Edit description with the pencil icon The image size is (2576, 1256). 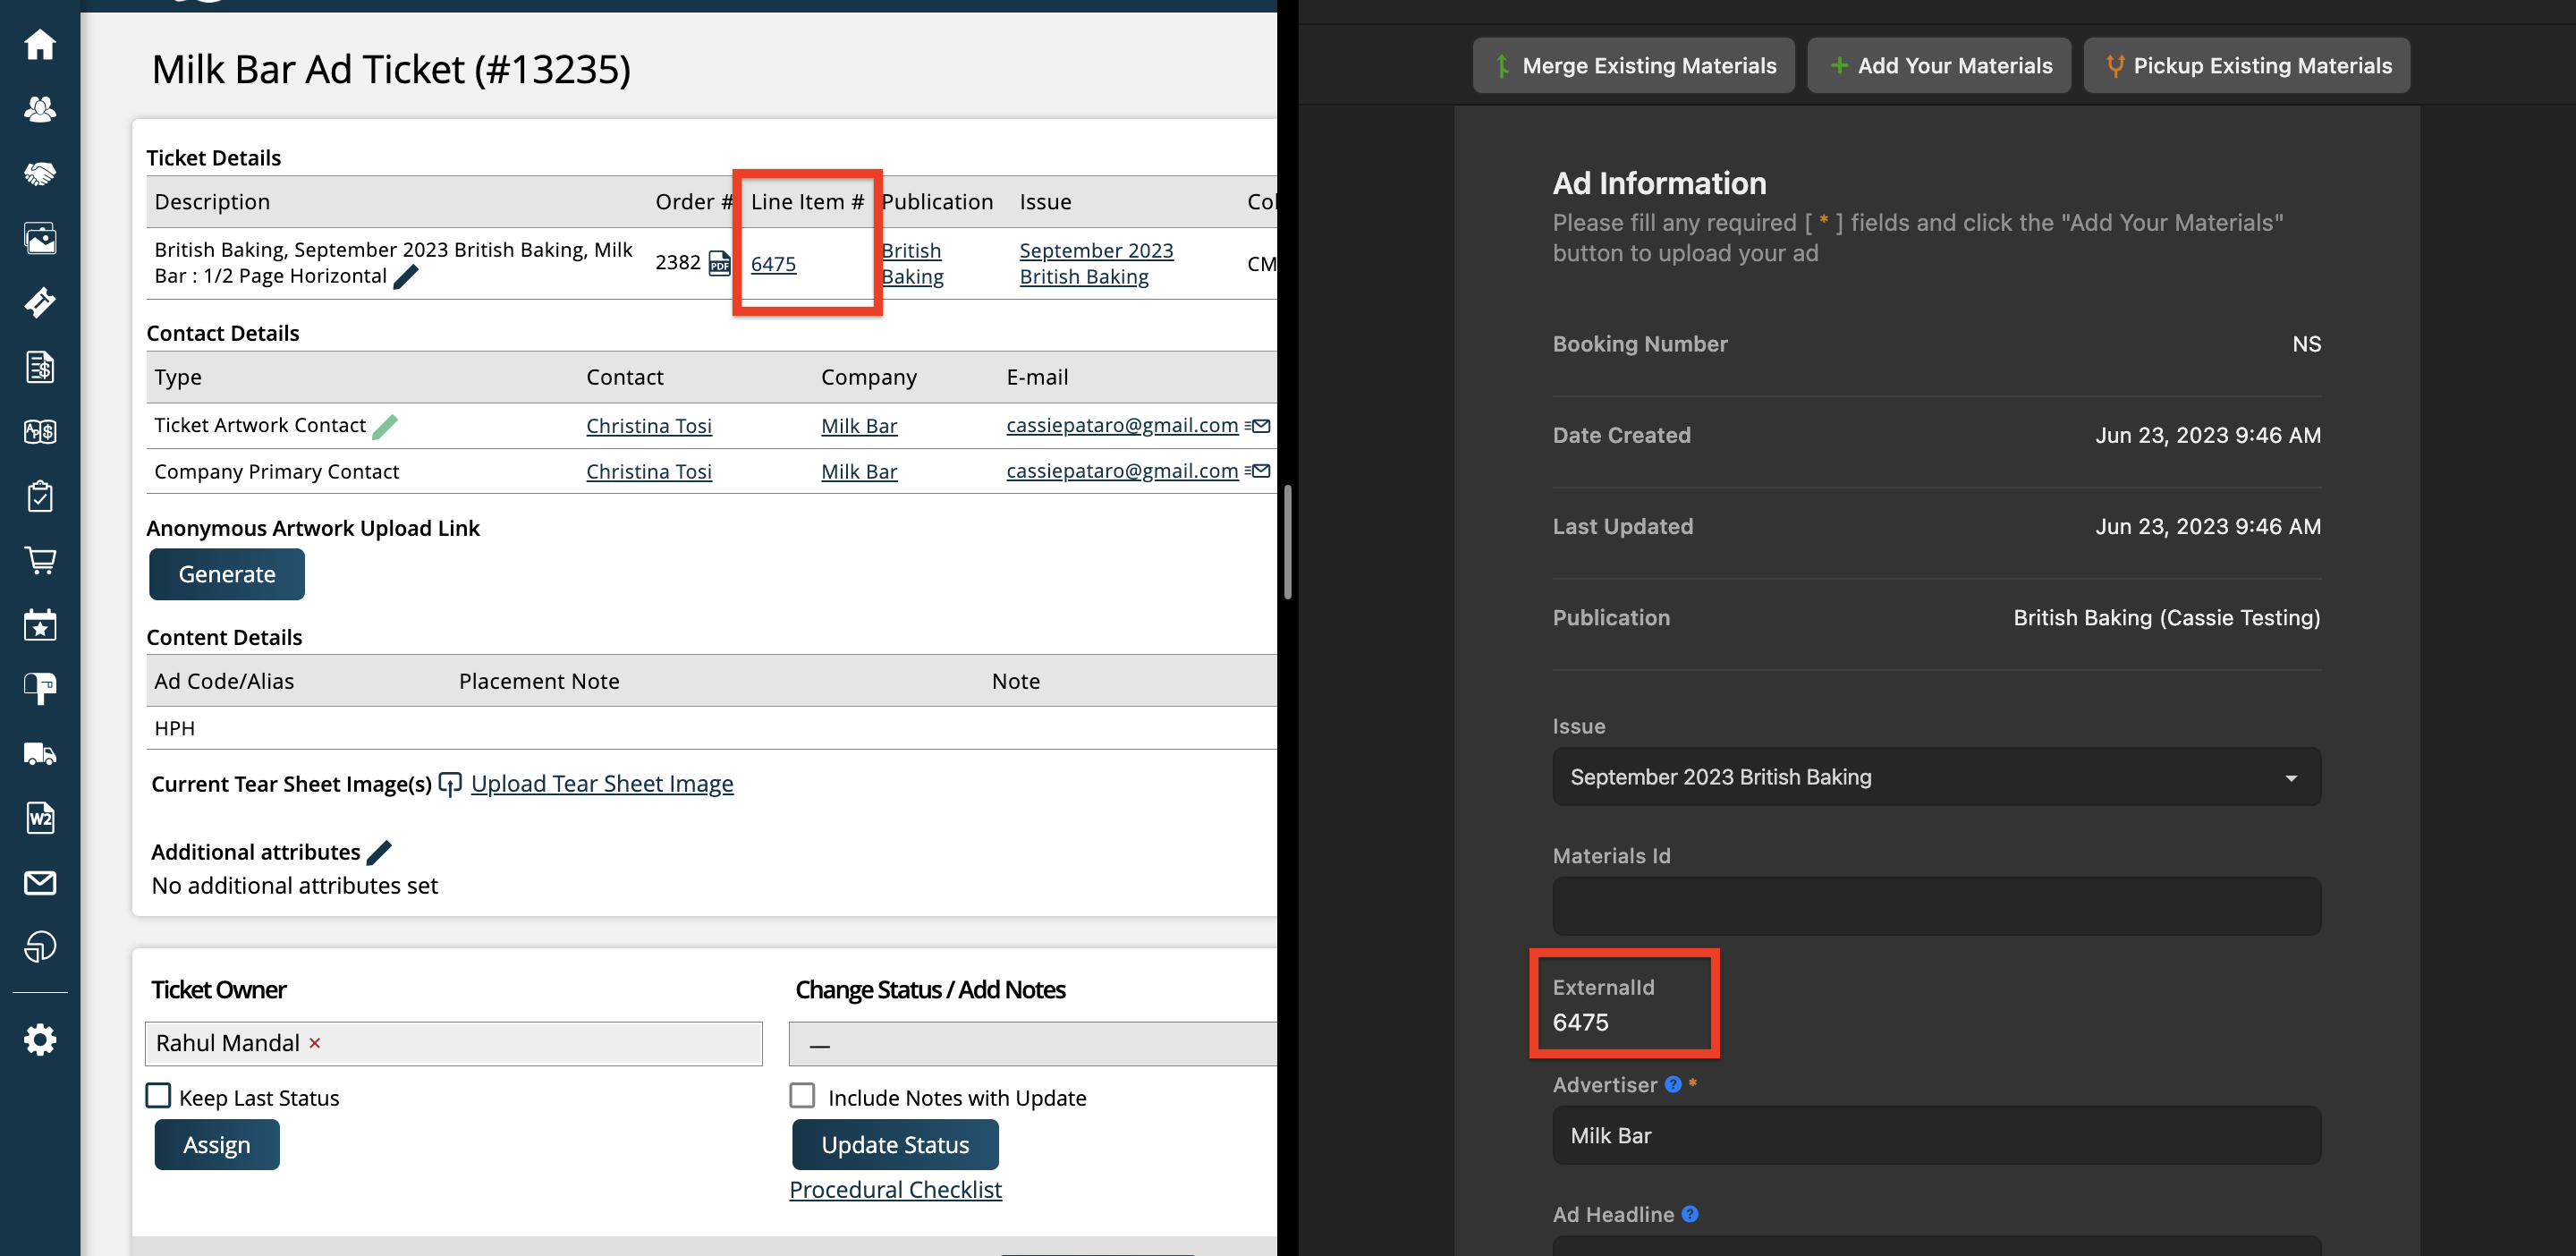[406, 277]
